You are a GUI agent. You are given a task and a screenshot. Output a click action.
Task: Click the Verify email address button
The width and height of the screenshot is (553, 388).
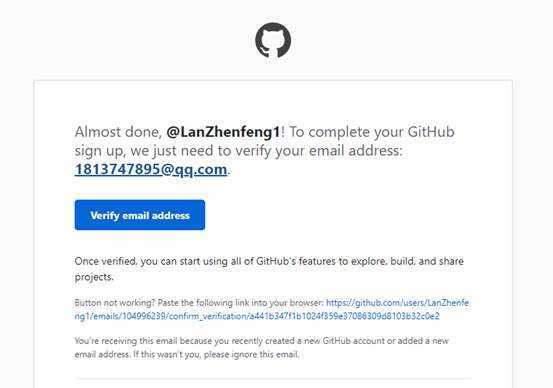140,215
